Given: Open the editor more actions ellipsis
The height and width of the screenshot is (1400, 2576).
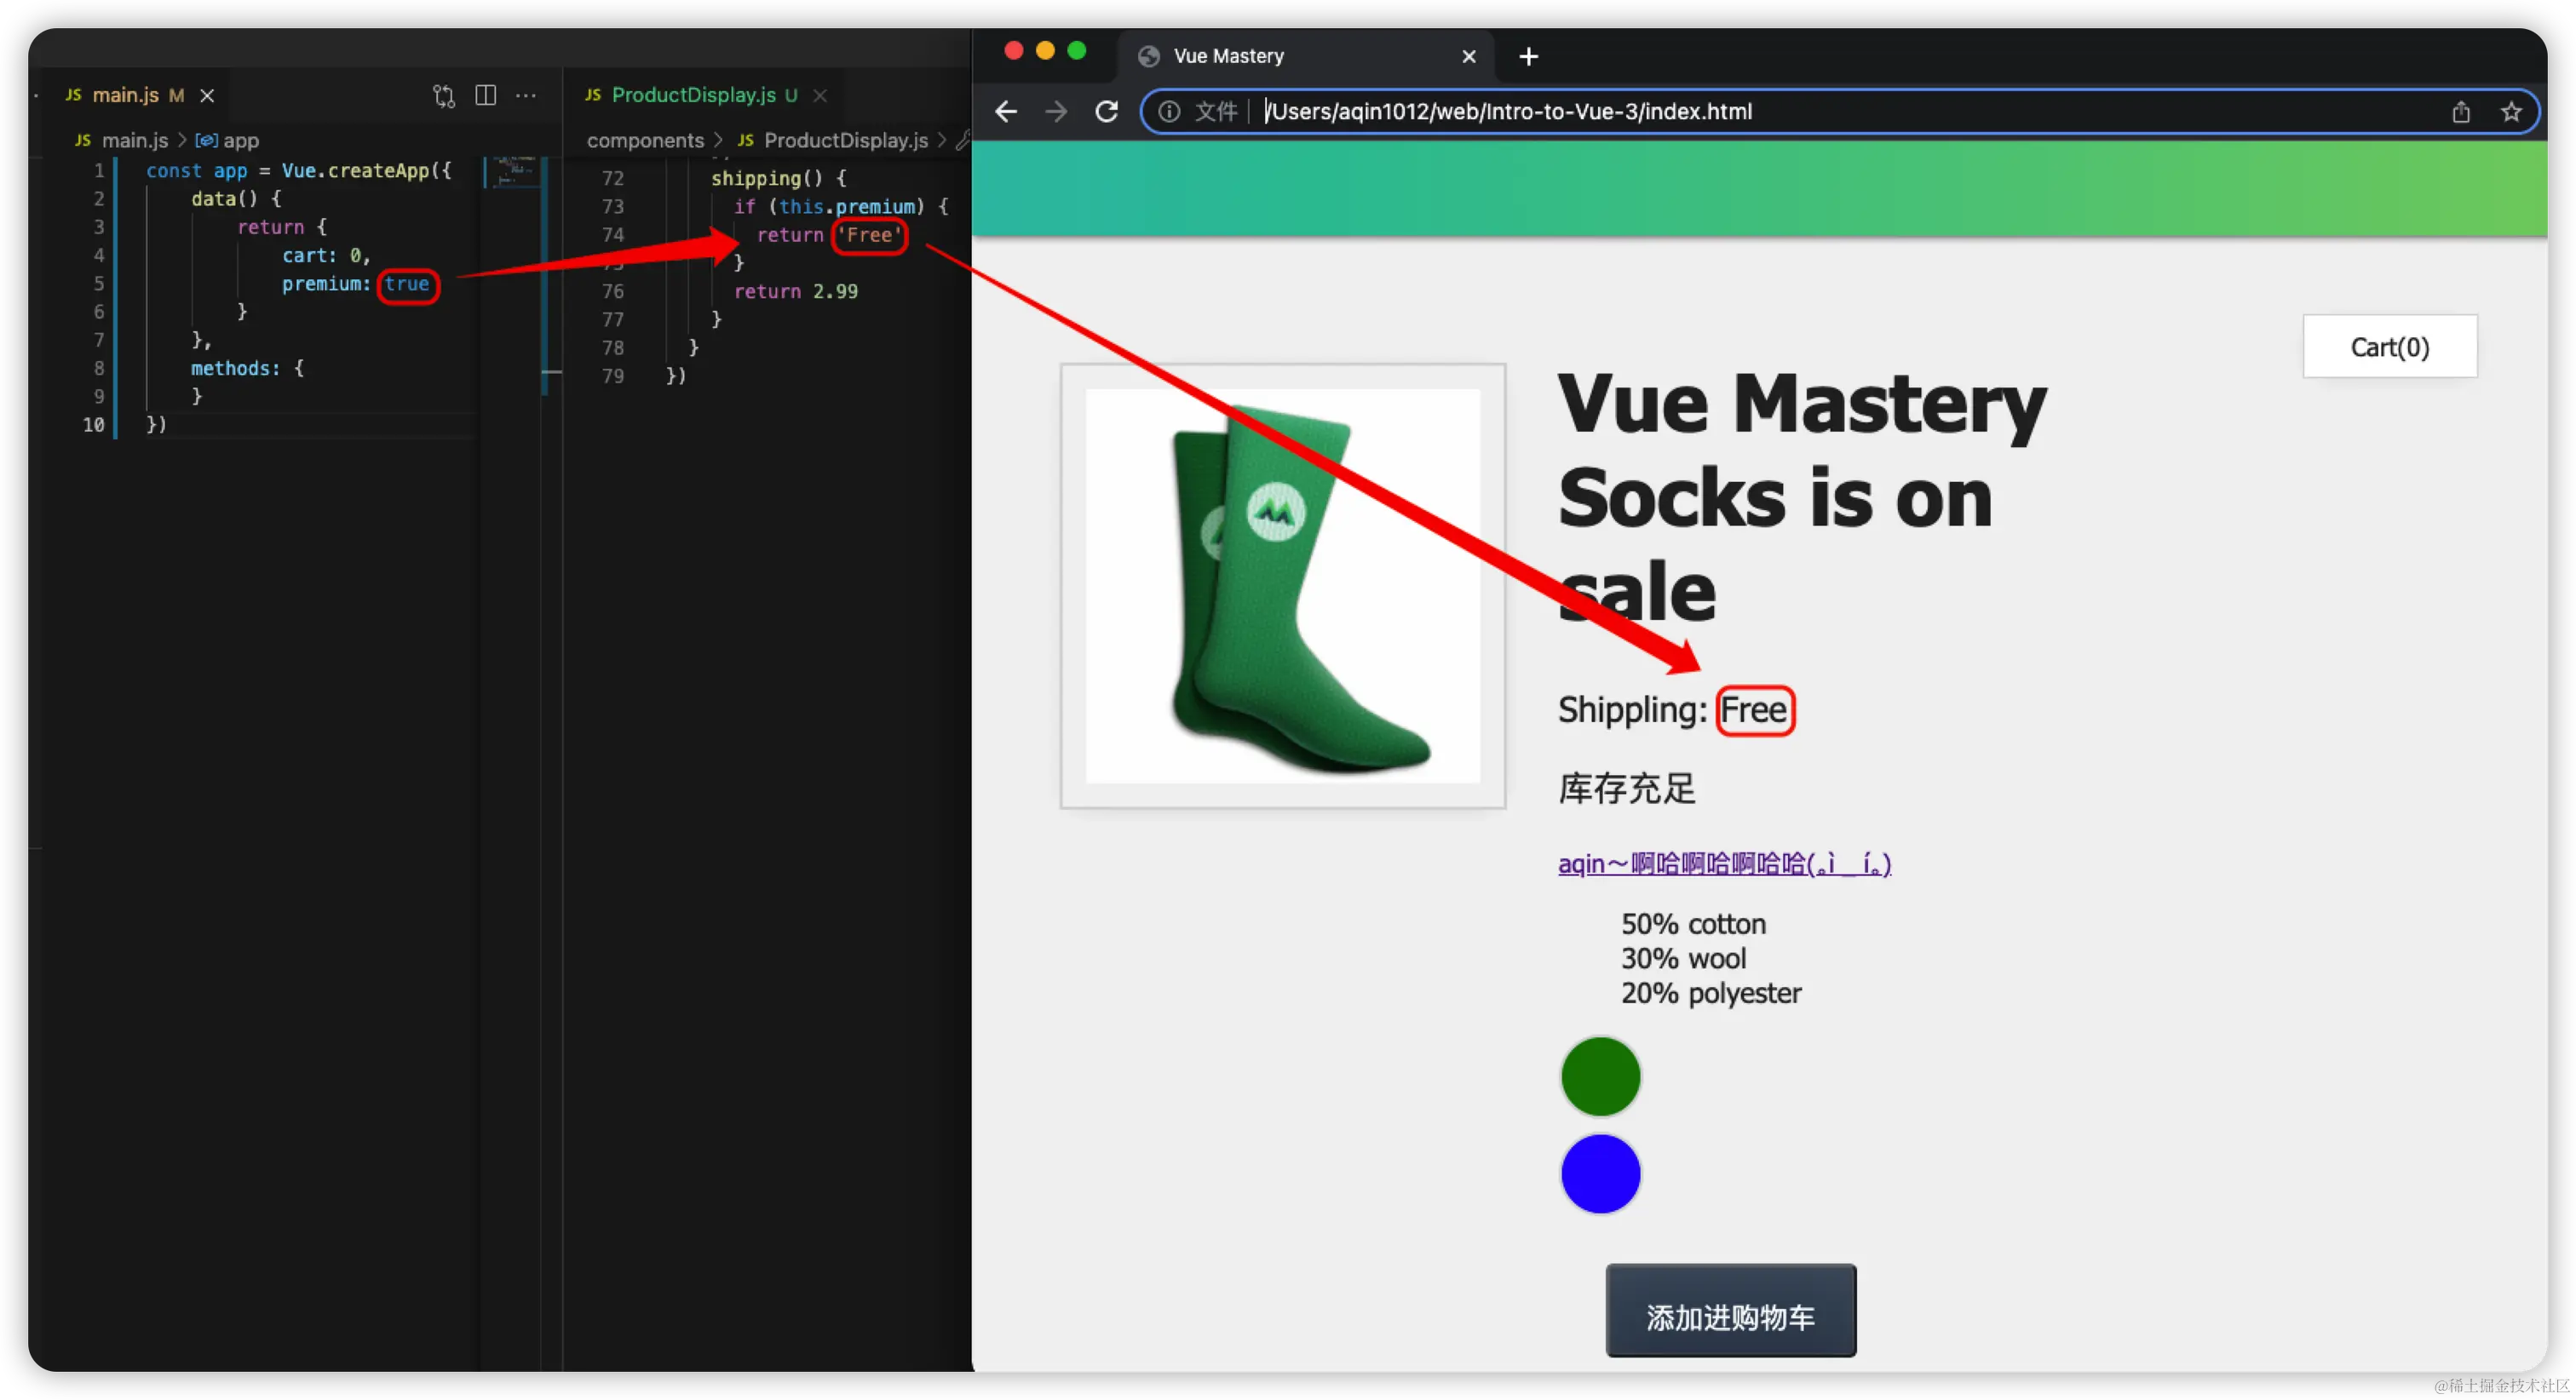Looking at the screenshot, I should pyautogui.click(x=526, y=96).
